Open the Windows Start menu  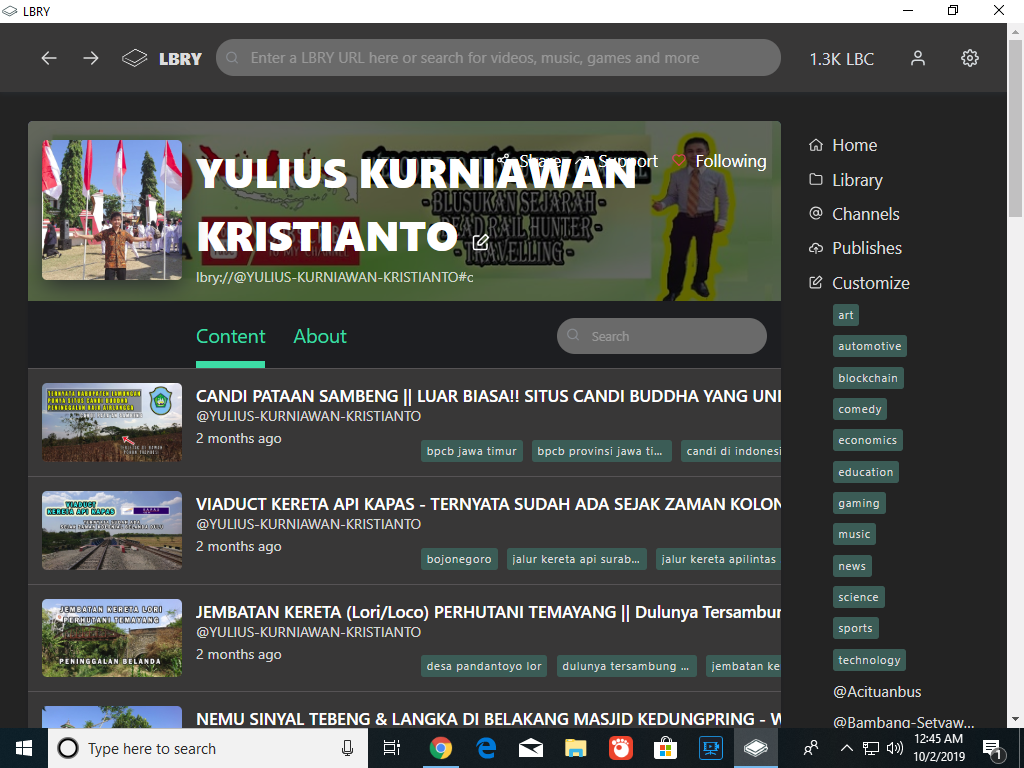(24, 748)
